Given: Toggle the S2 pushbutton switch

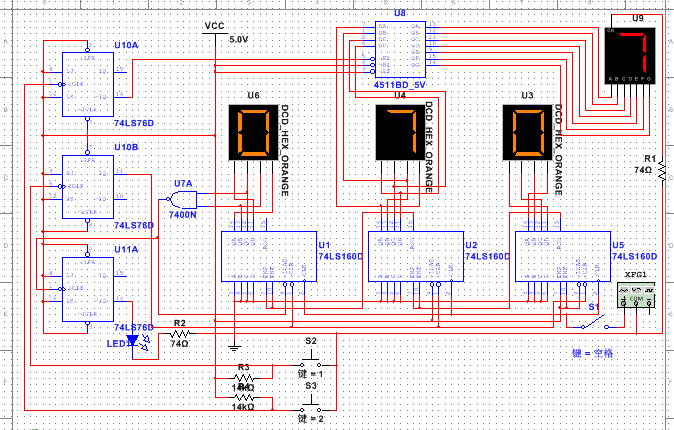Looking at the screenshot, I should pos(311,360).
